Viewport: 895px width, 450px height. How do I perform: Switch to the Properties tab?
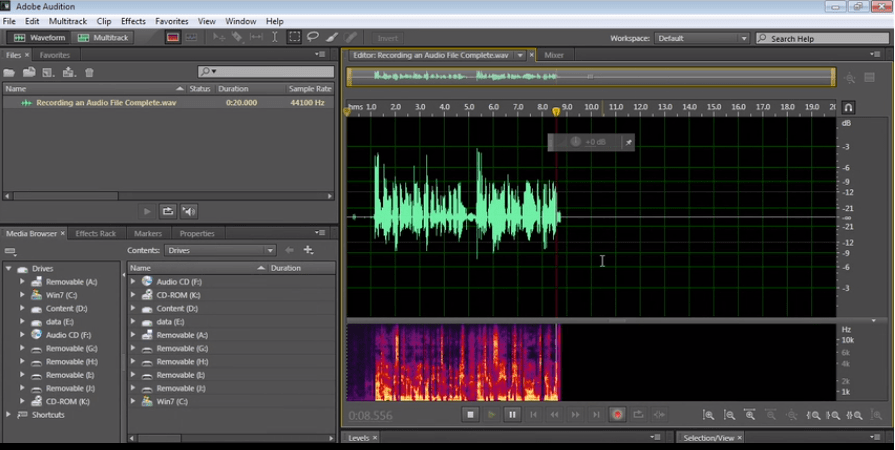197,233
